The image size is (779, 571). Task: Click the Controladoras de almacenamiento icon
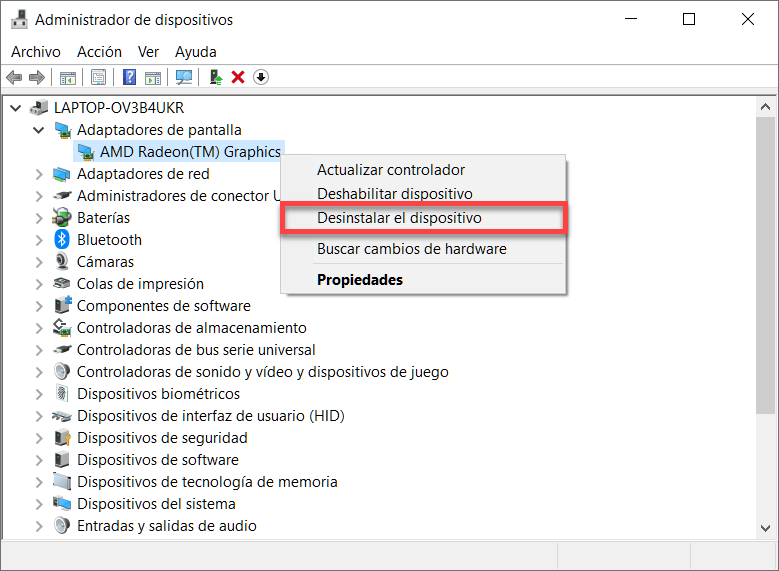click(62, 327)
